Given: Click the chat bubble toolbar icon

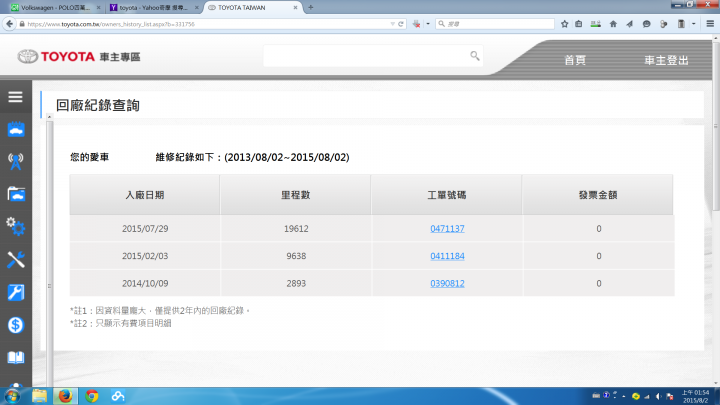Looking at the screenshot, I should click(x=647, y=24).
